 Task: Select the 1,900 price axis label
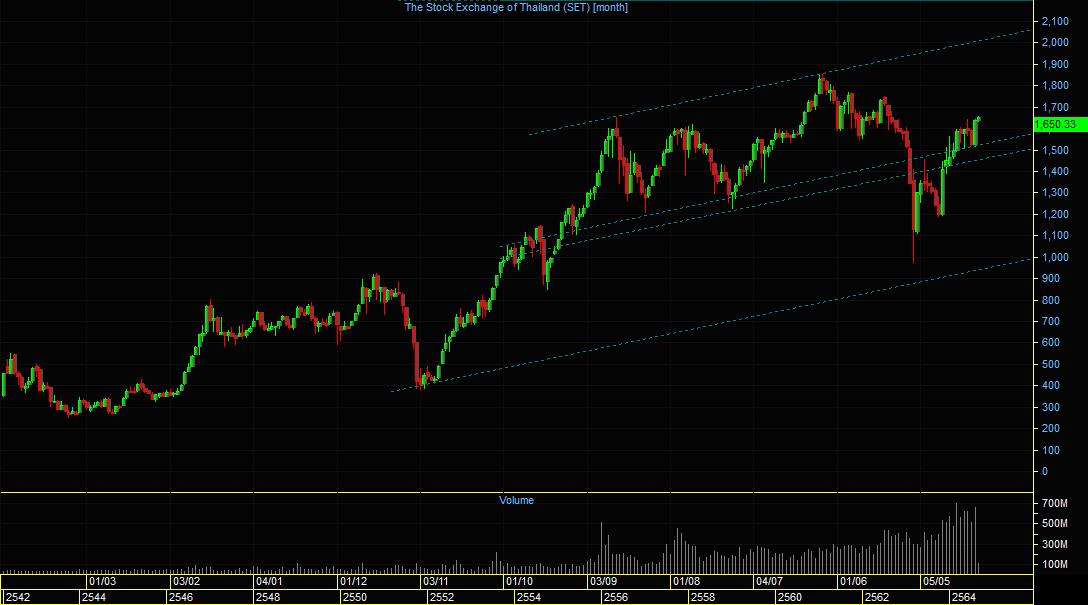point(1055,65)
